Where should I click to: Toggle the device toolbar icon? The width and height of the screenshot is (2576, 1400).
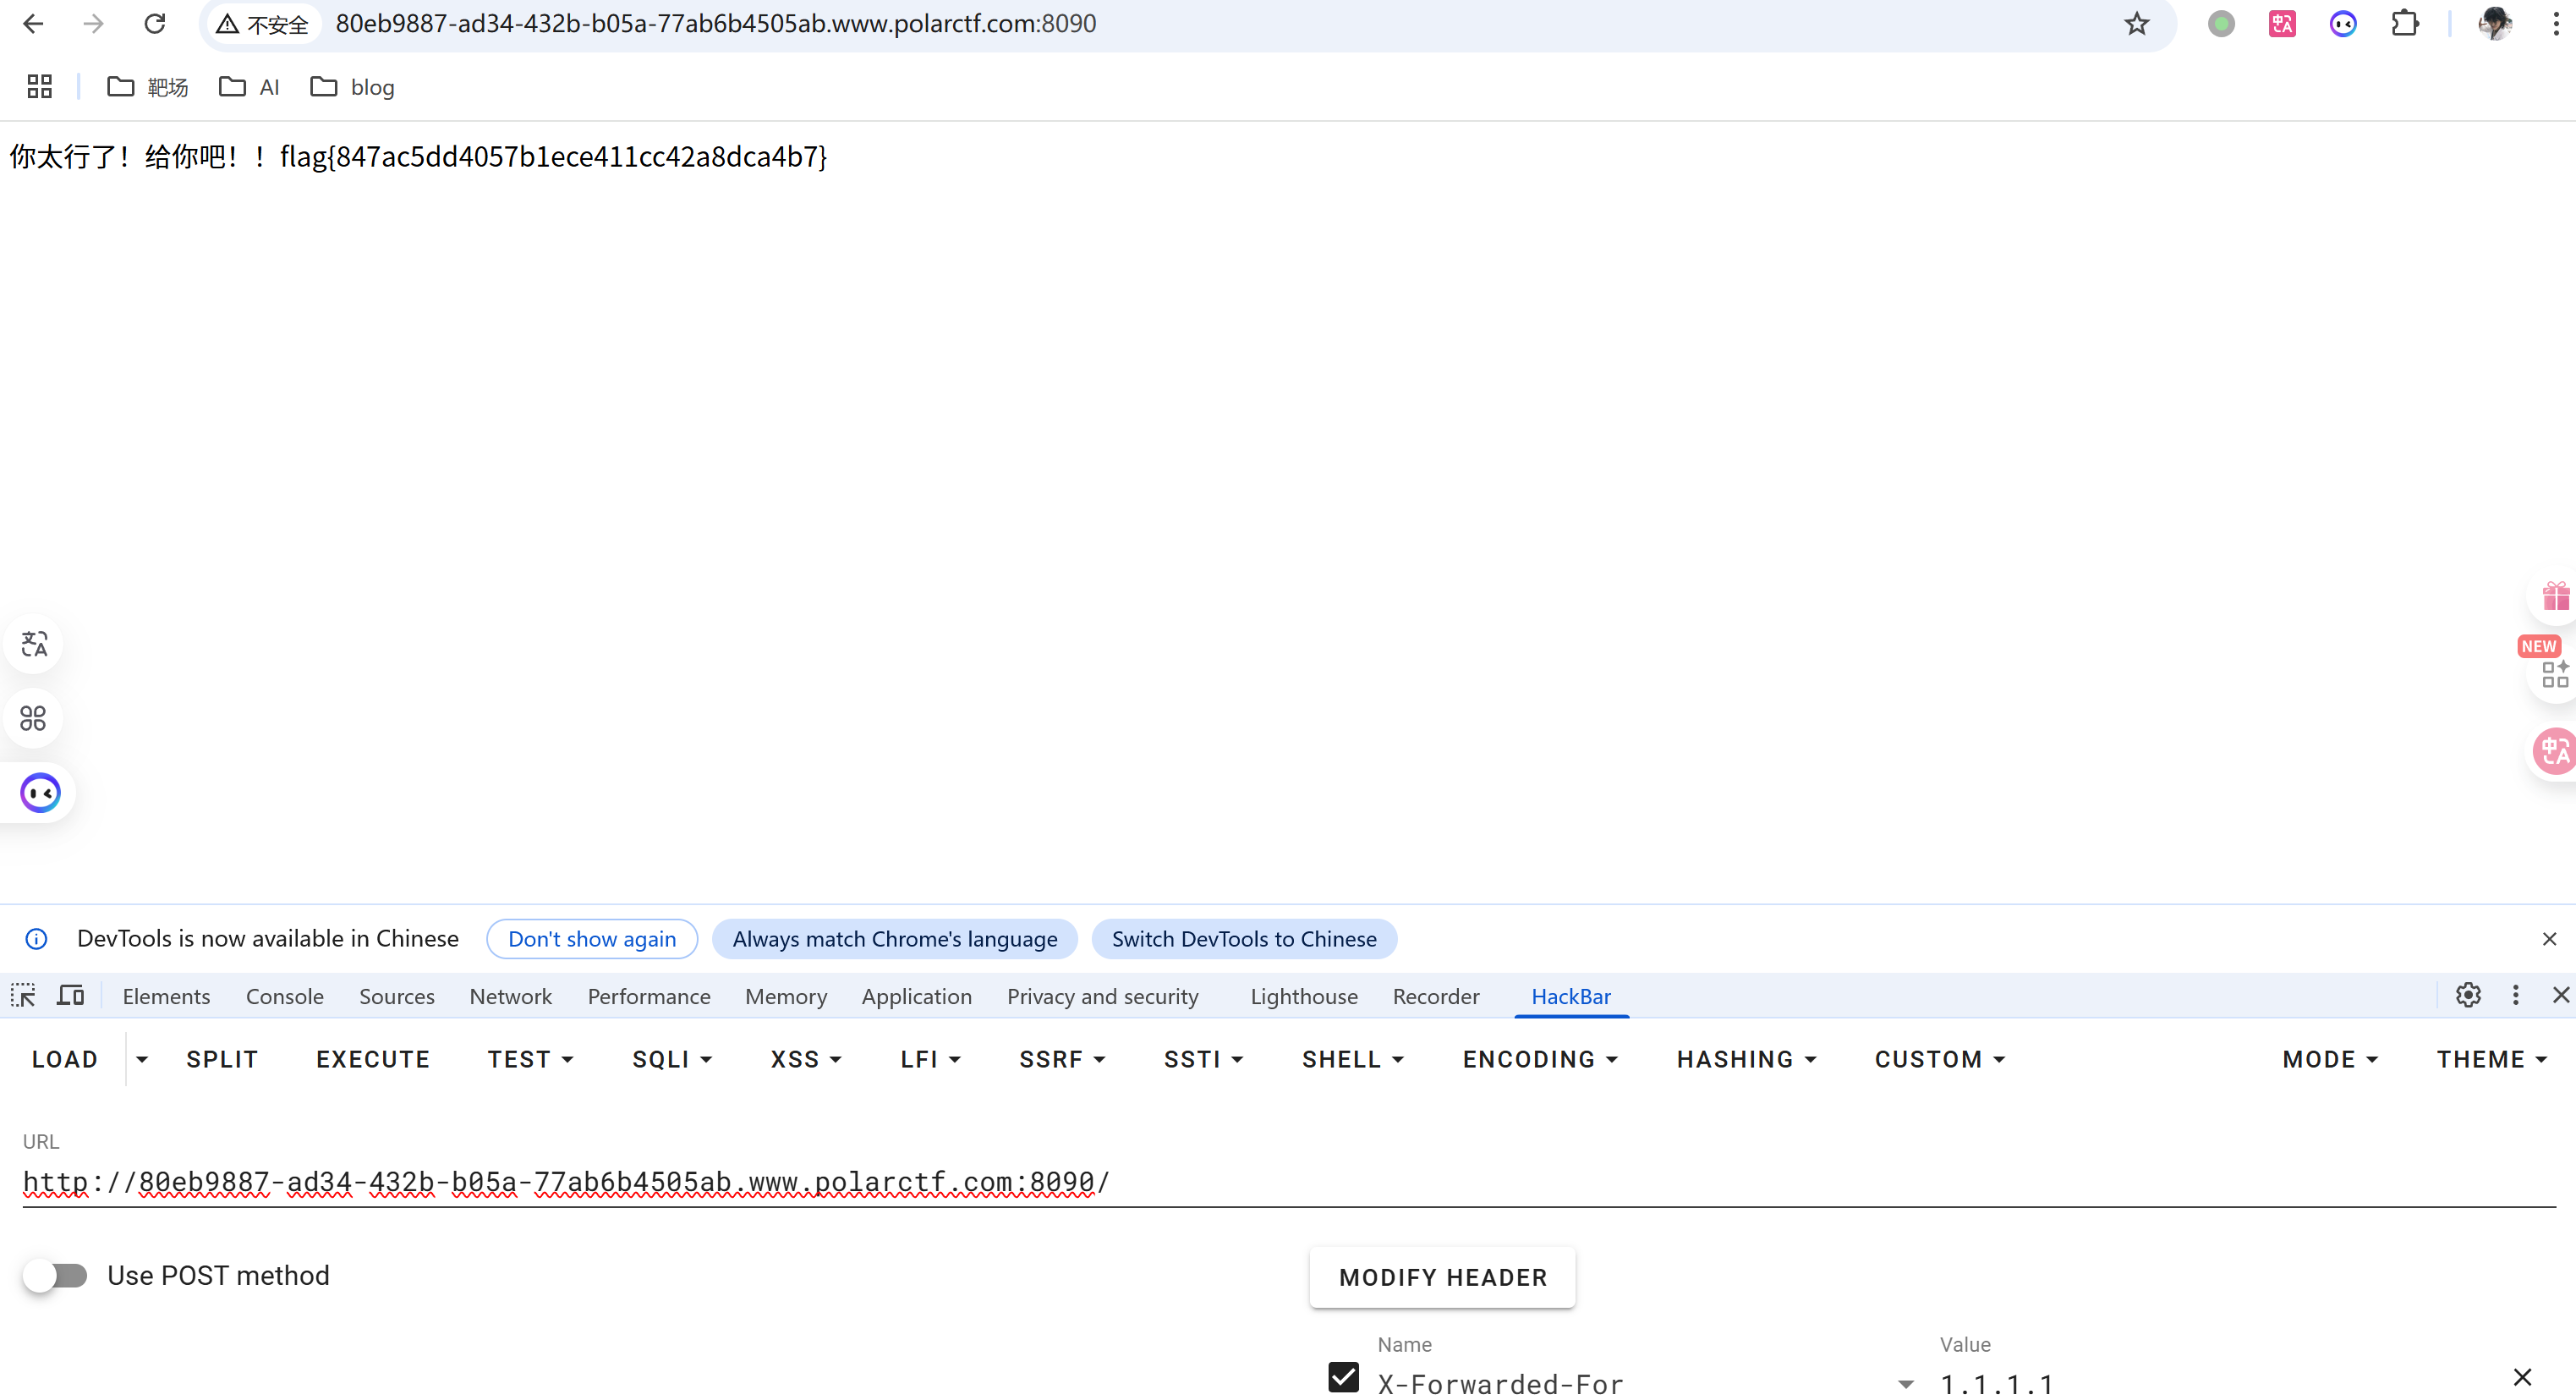70,996
